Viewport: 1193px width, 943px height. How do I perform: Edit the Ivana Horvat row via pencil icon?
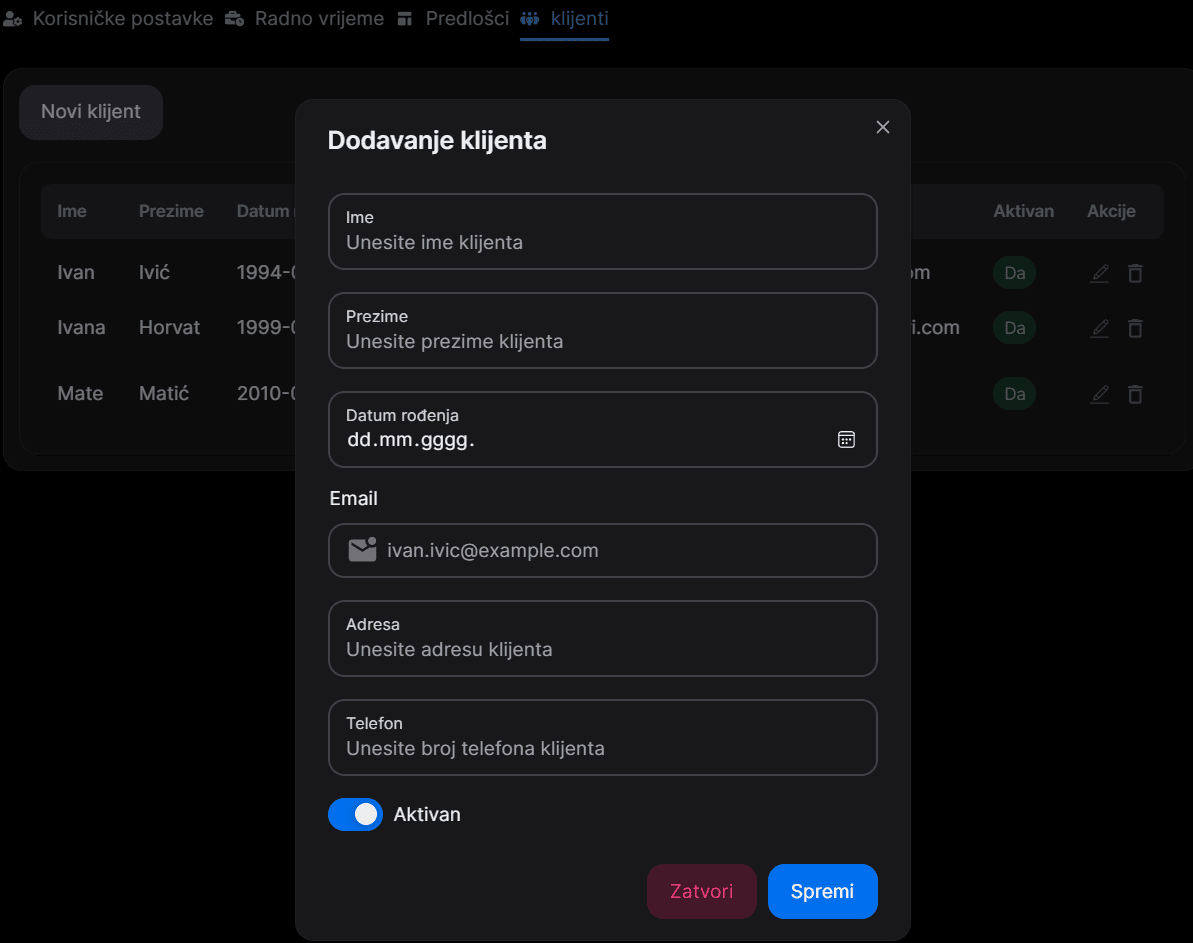pos(1100,328)
